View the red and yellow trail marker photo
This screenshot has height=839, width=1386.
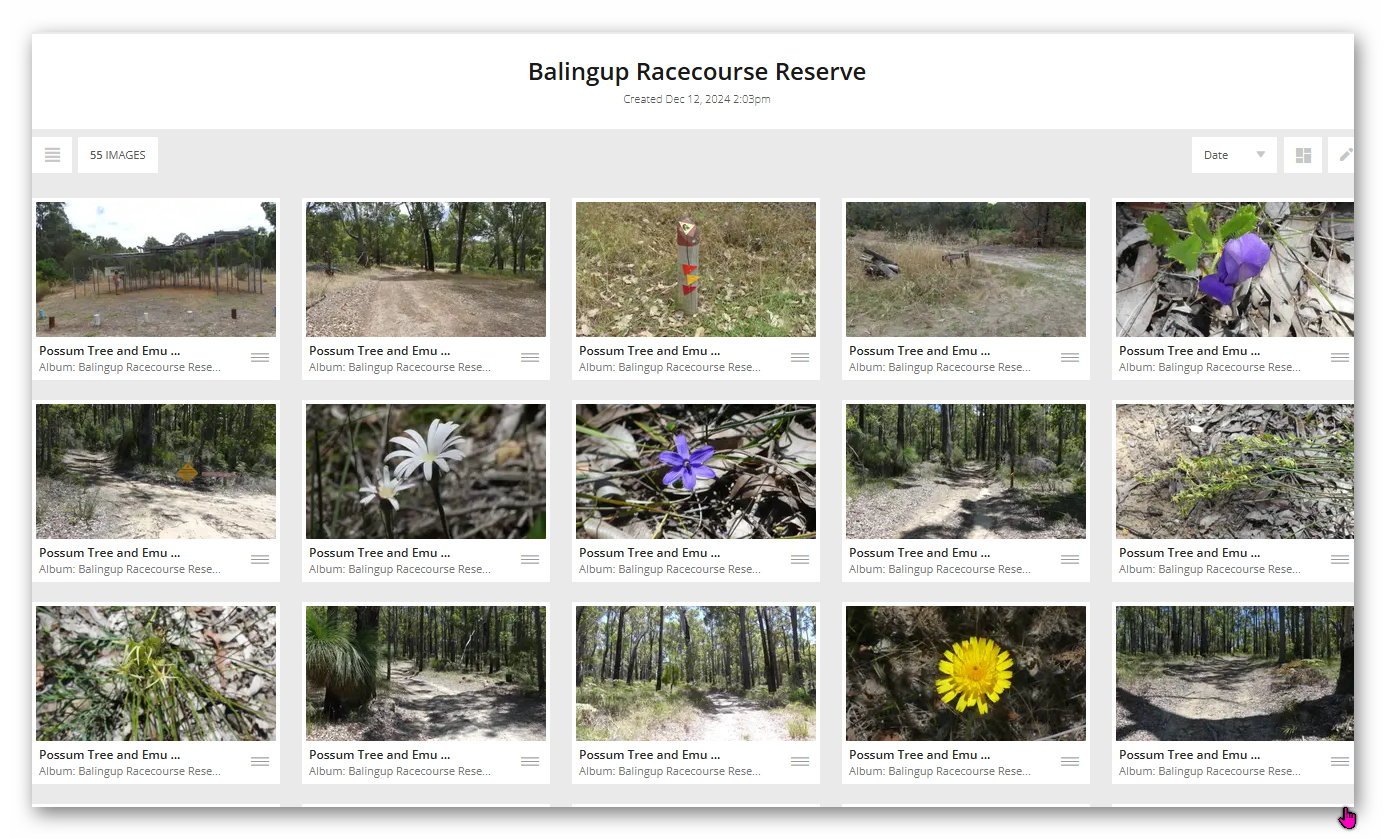pos(695,269)
